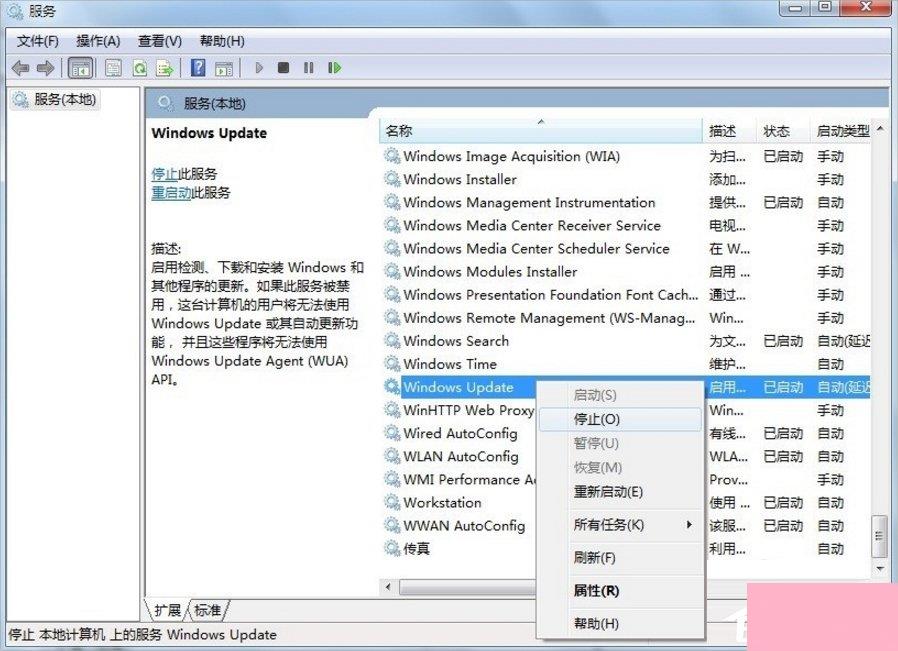Click gear icon beside Workstation

point(392,502)
